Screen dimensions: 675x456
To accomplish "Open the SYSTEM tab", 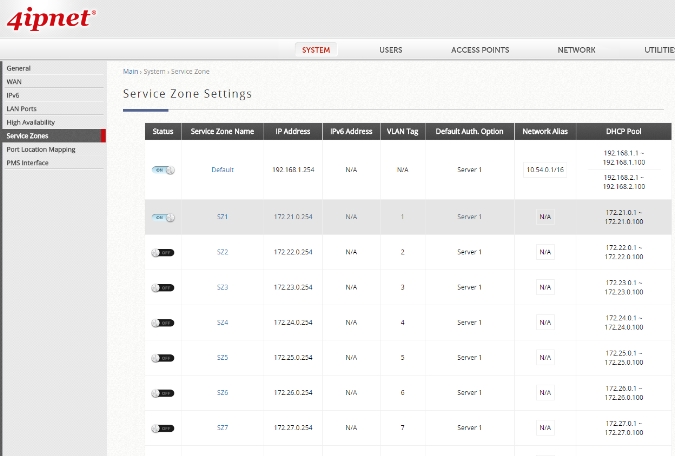I will [316, 50].
